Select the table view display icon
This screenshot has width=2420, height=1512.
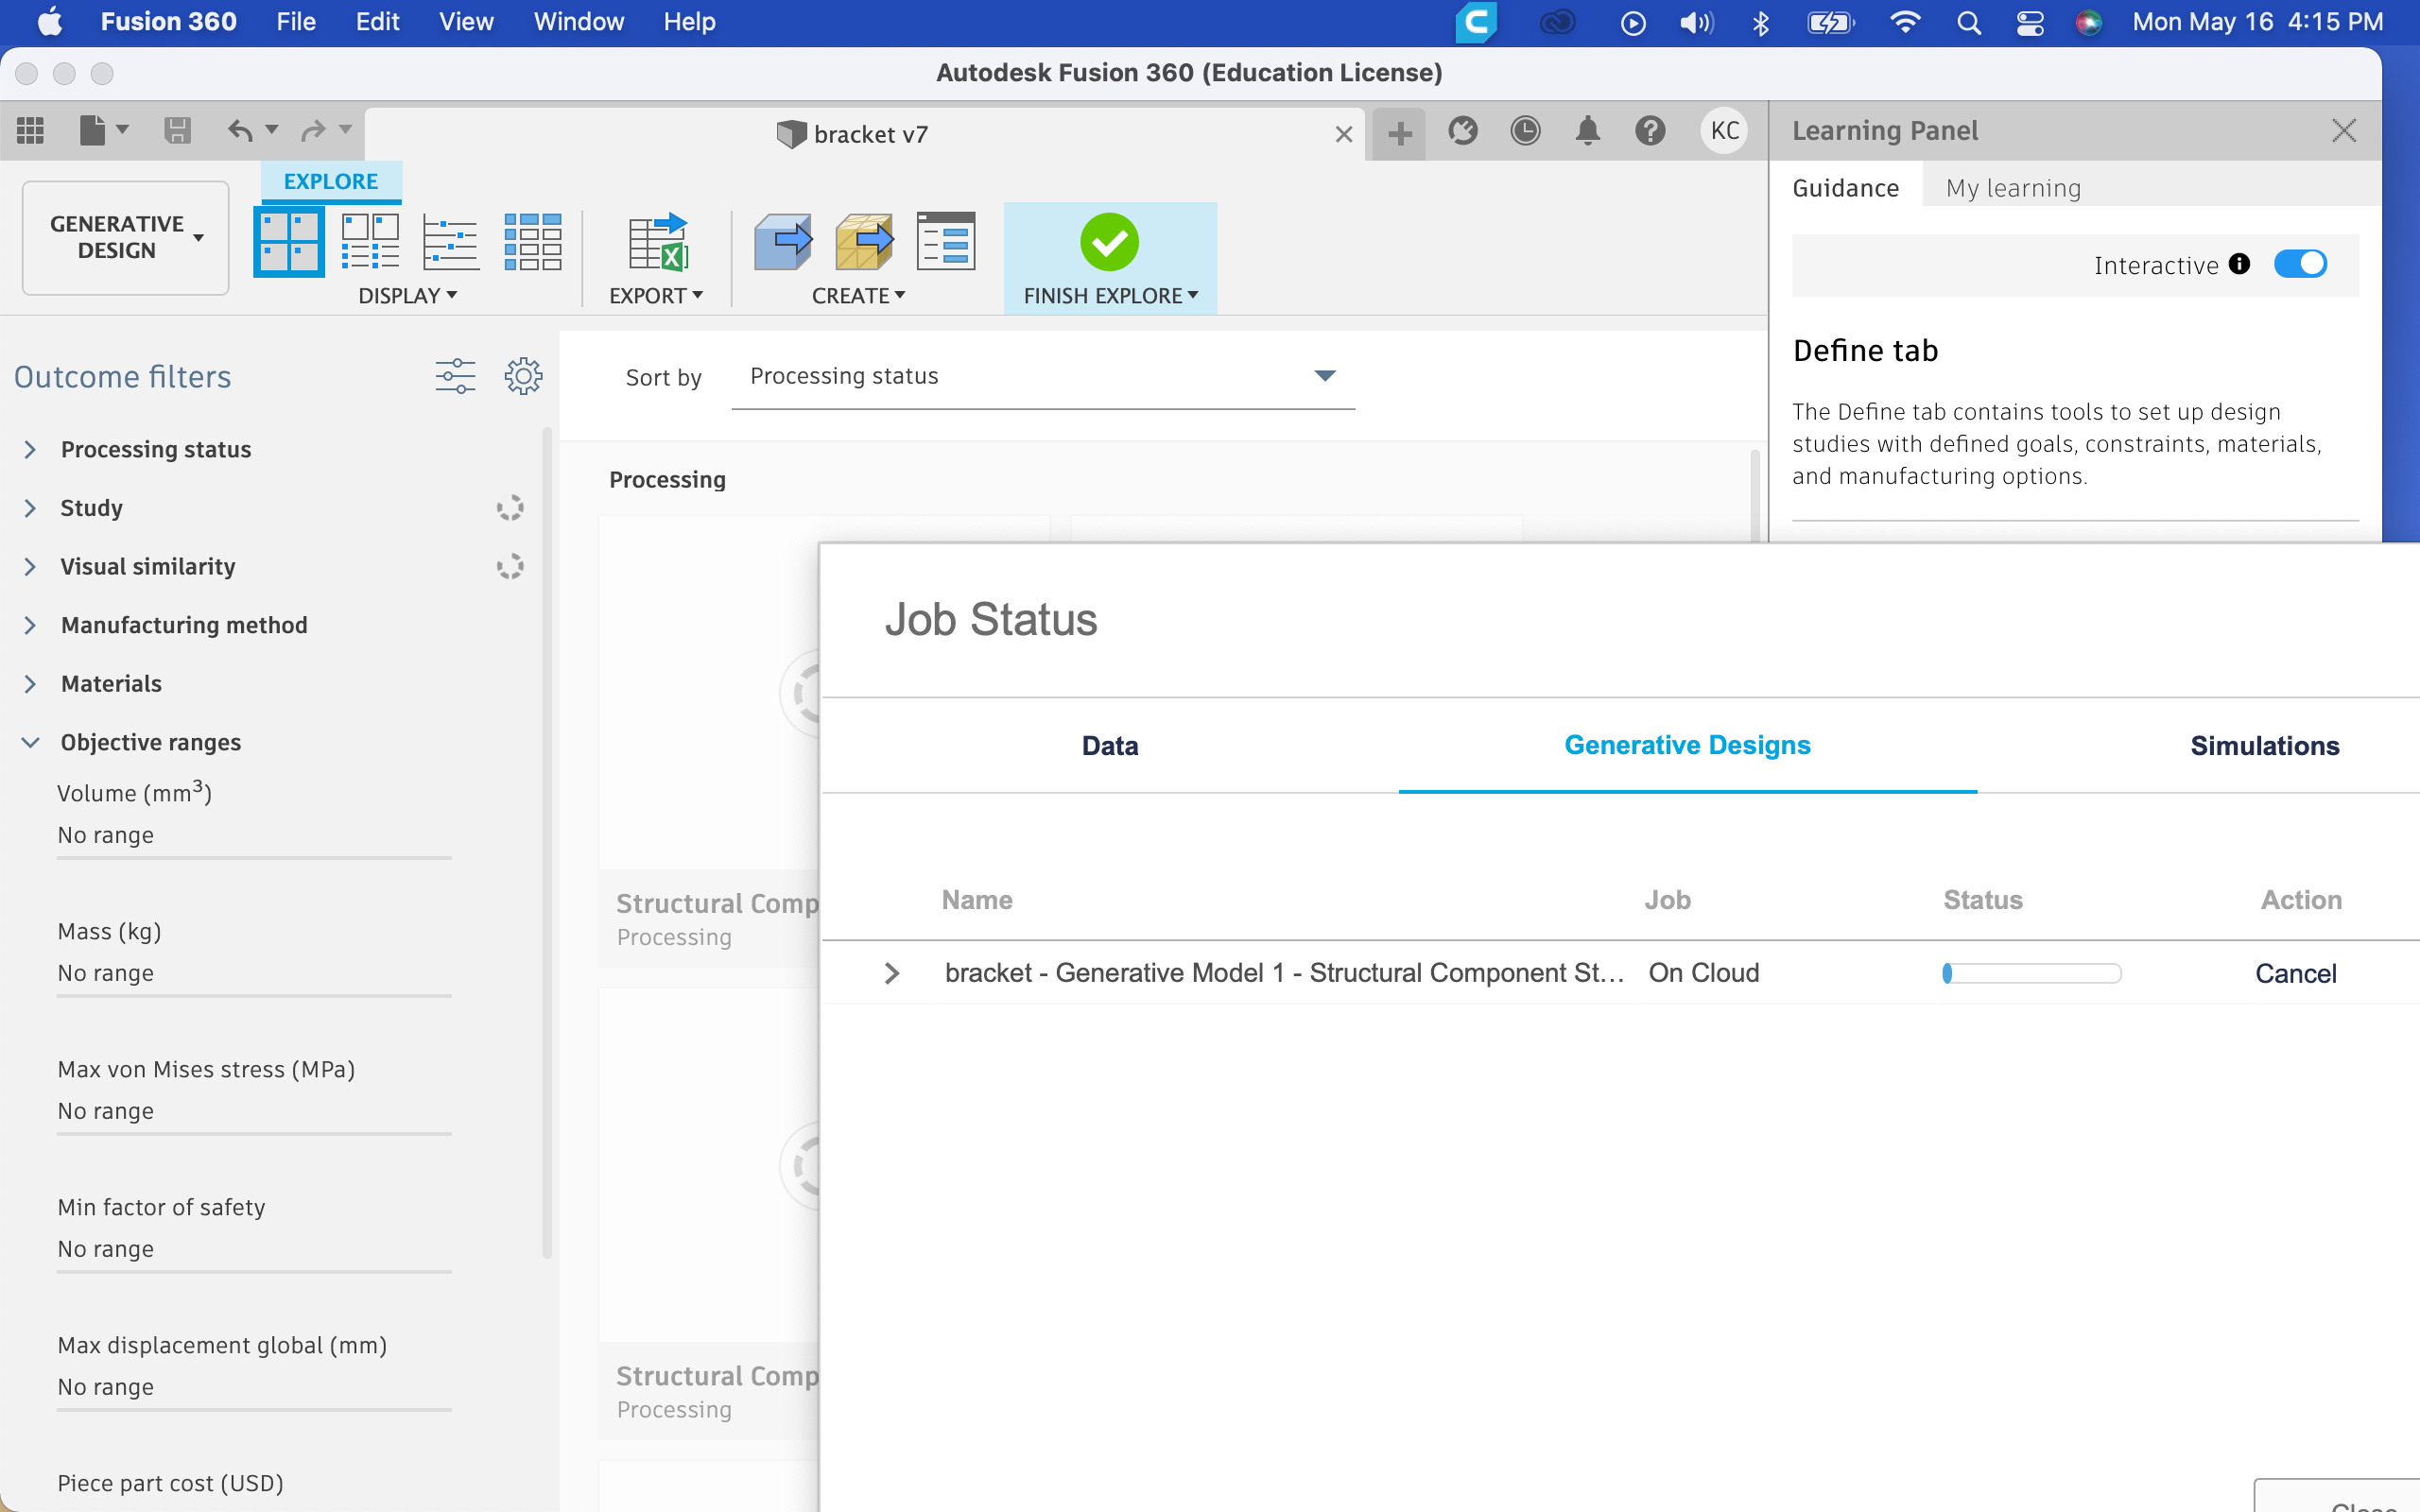(532, 241)
